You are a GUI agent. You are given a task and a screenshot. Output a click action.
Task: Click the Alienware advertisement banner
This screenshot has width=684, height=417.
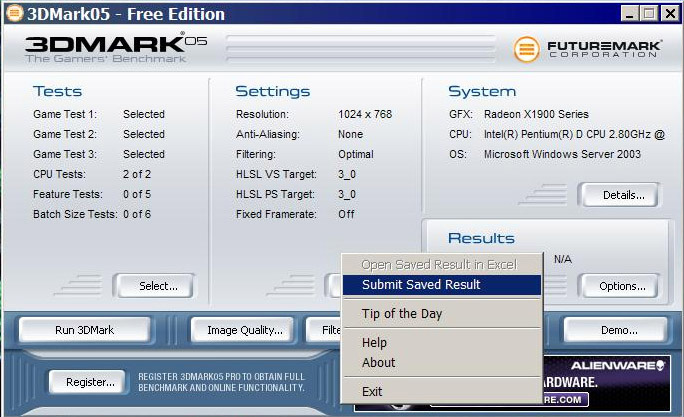[606, 383]
